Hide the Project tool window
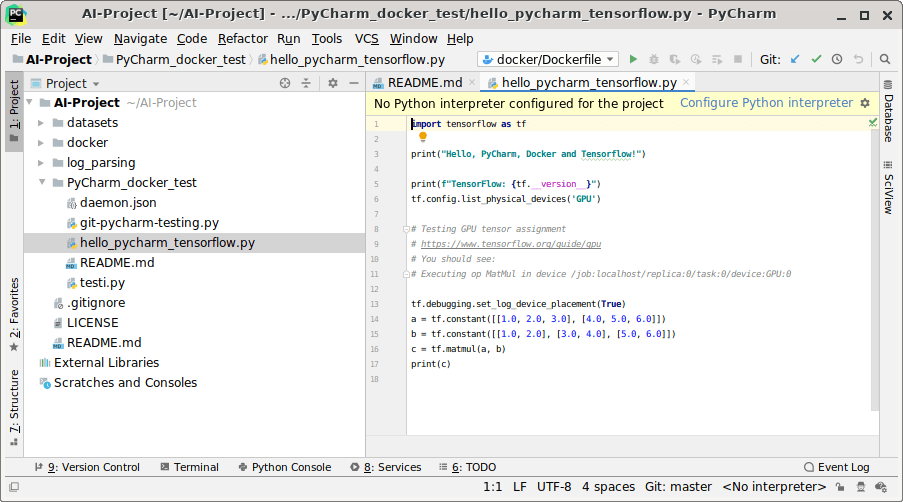This screenshot has width=903, height=502. coord(354,83)
